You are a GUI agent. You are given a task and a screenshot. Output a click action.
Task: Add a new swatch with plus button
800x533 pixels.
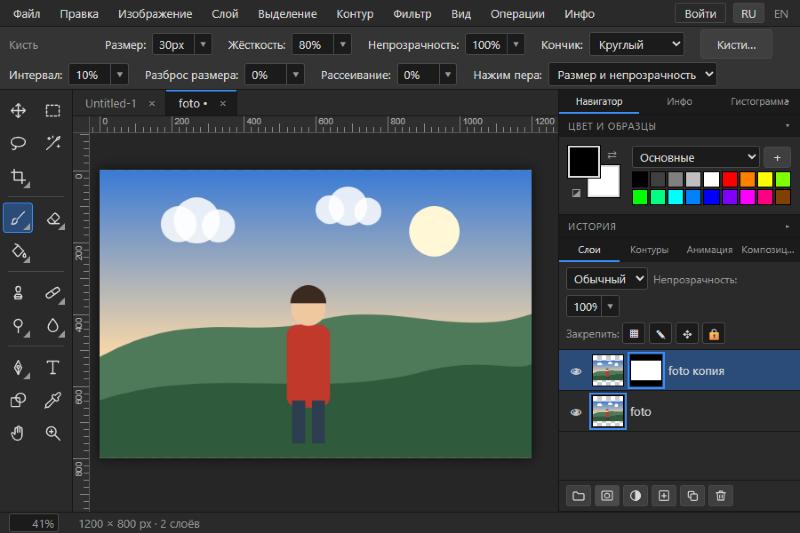pos(777,158)
